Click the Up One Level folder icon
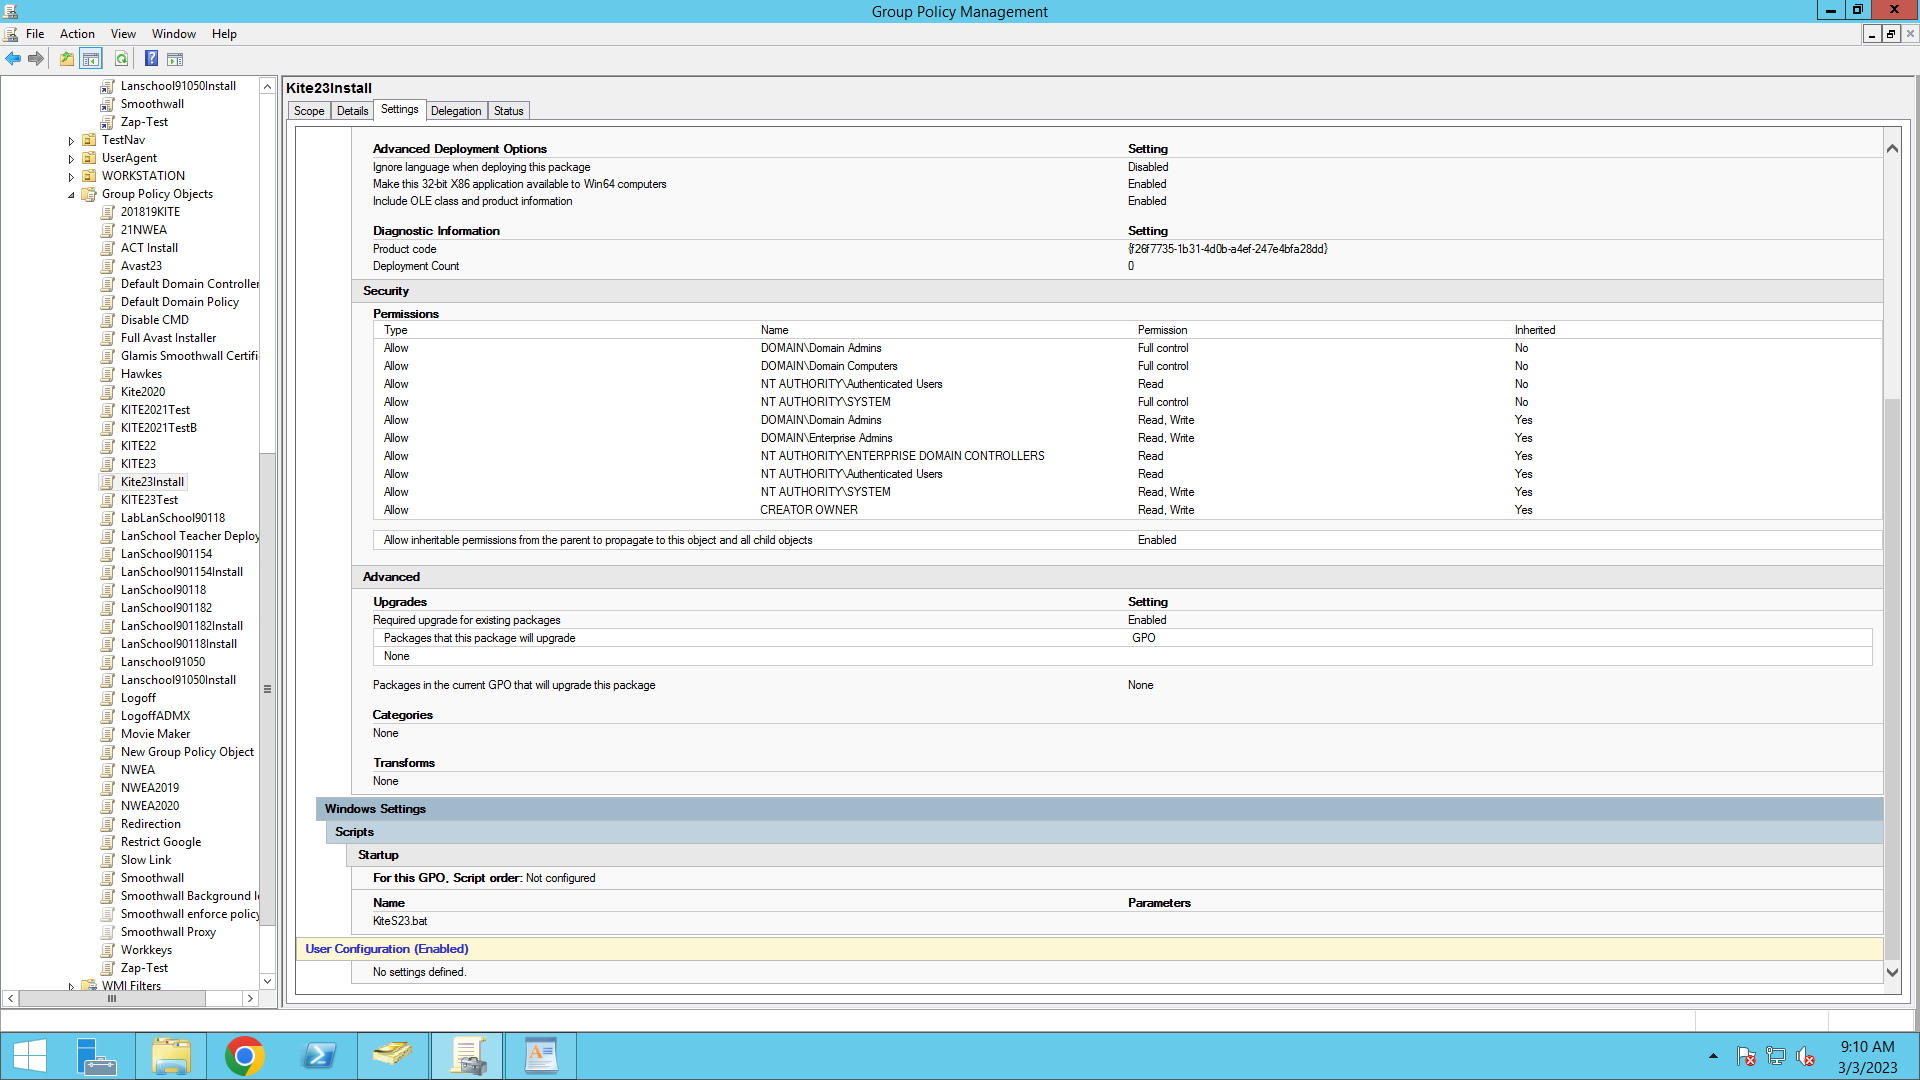 click(x=66, y=59)
